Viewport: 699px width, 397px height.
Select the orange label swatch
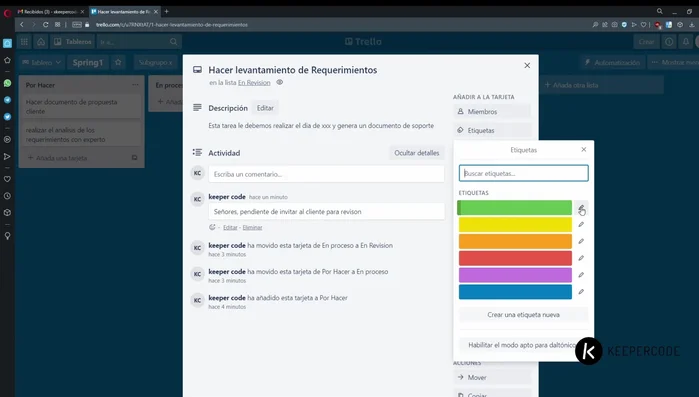515,241
